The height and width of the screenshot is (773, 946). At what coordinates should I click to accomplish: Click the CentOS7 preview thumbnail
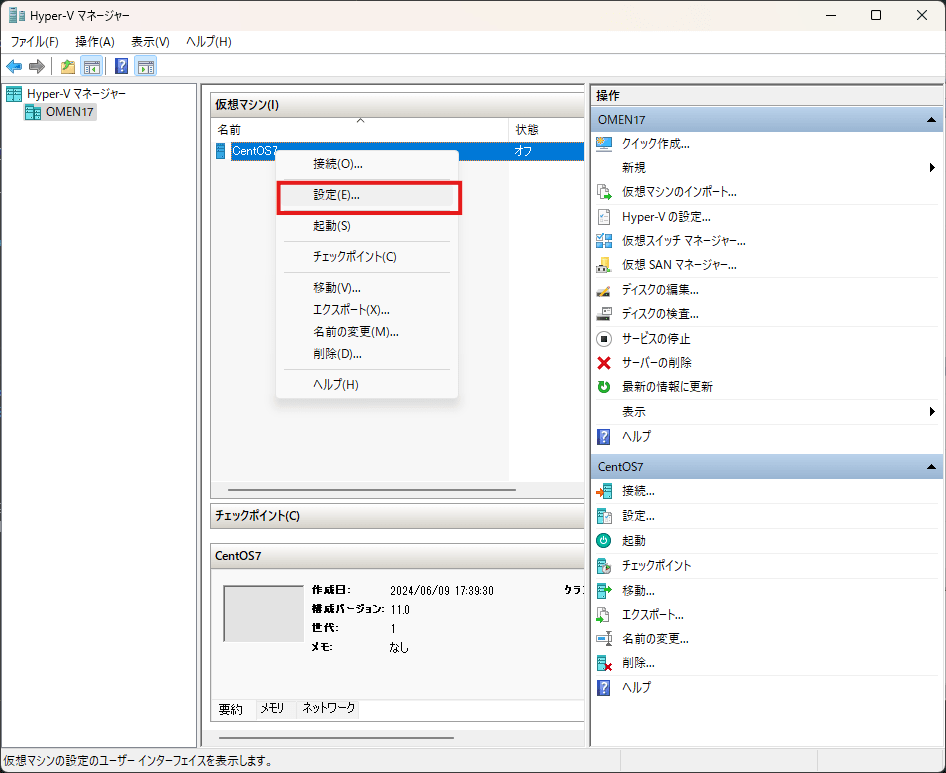point(264,614)
